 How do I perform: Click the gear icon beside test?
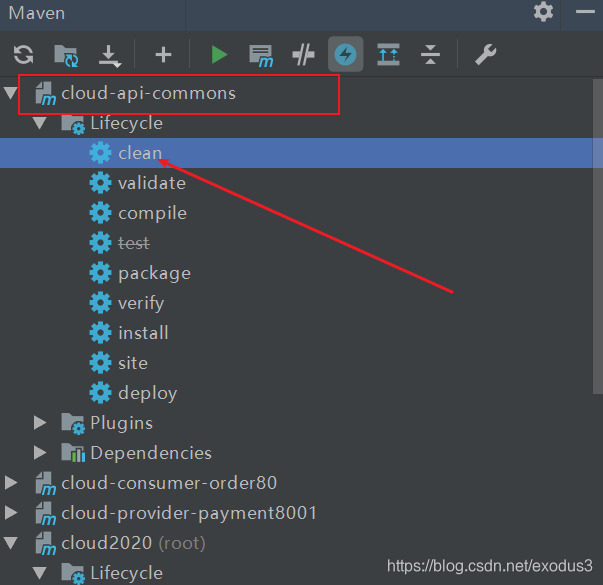[x=100, y=243]
